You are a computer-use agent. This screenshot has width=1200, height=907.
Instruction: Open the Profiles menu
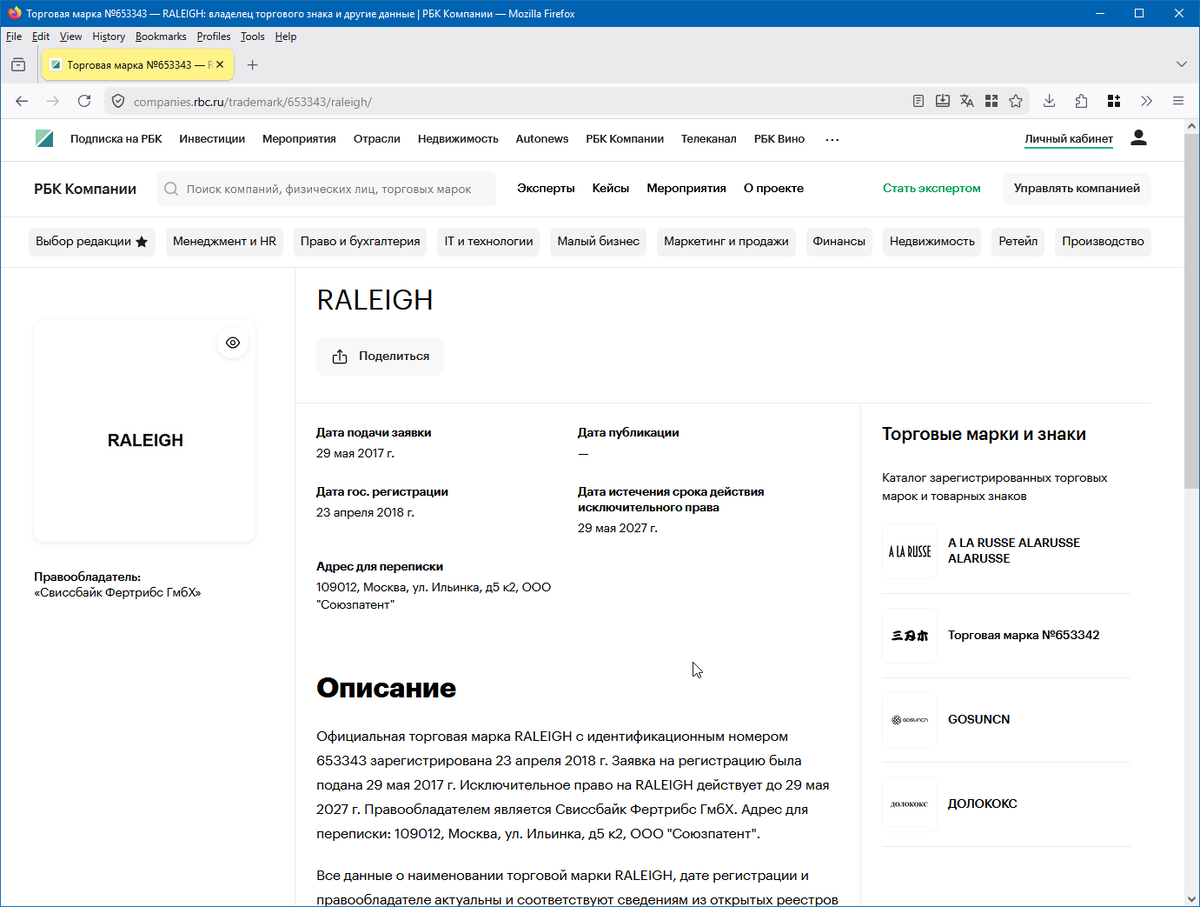coord(214,36)
